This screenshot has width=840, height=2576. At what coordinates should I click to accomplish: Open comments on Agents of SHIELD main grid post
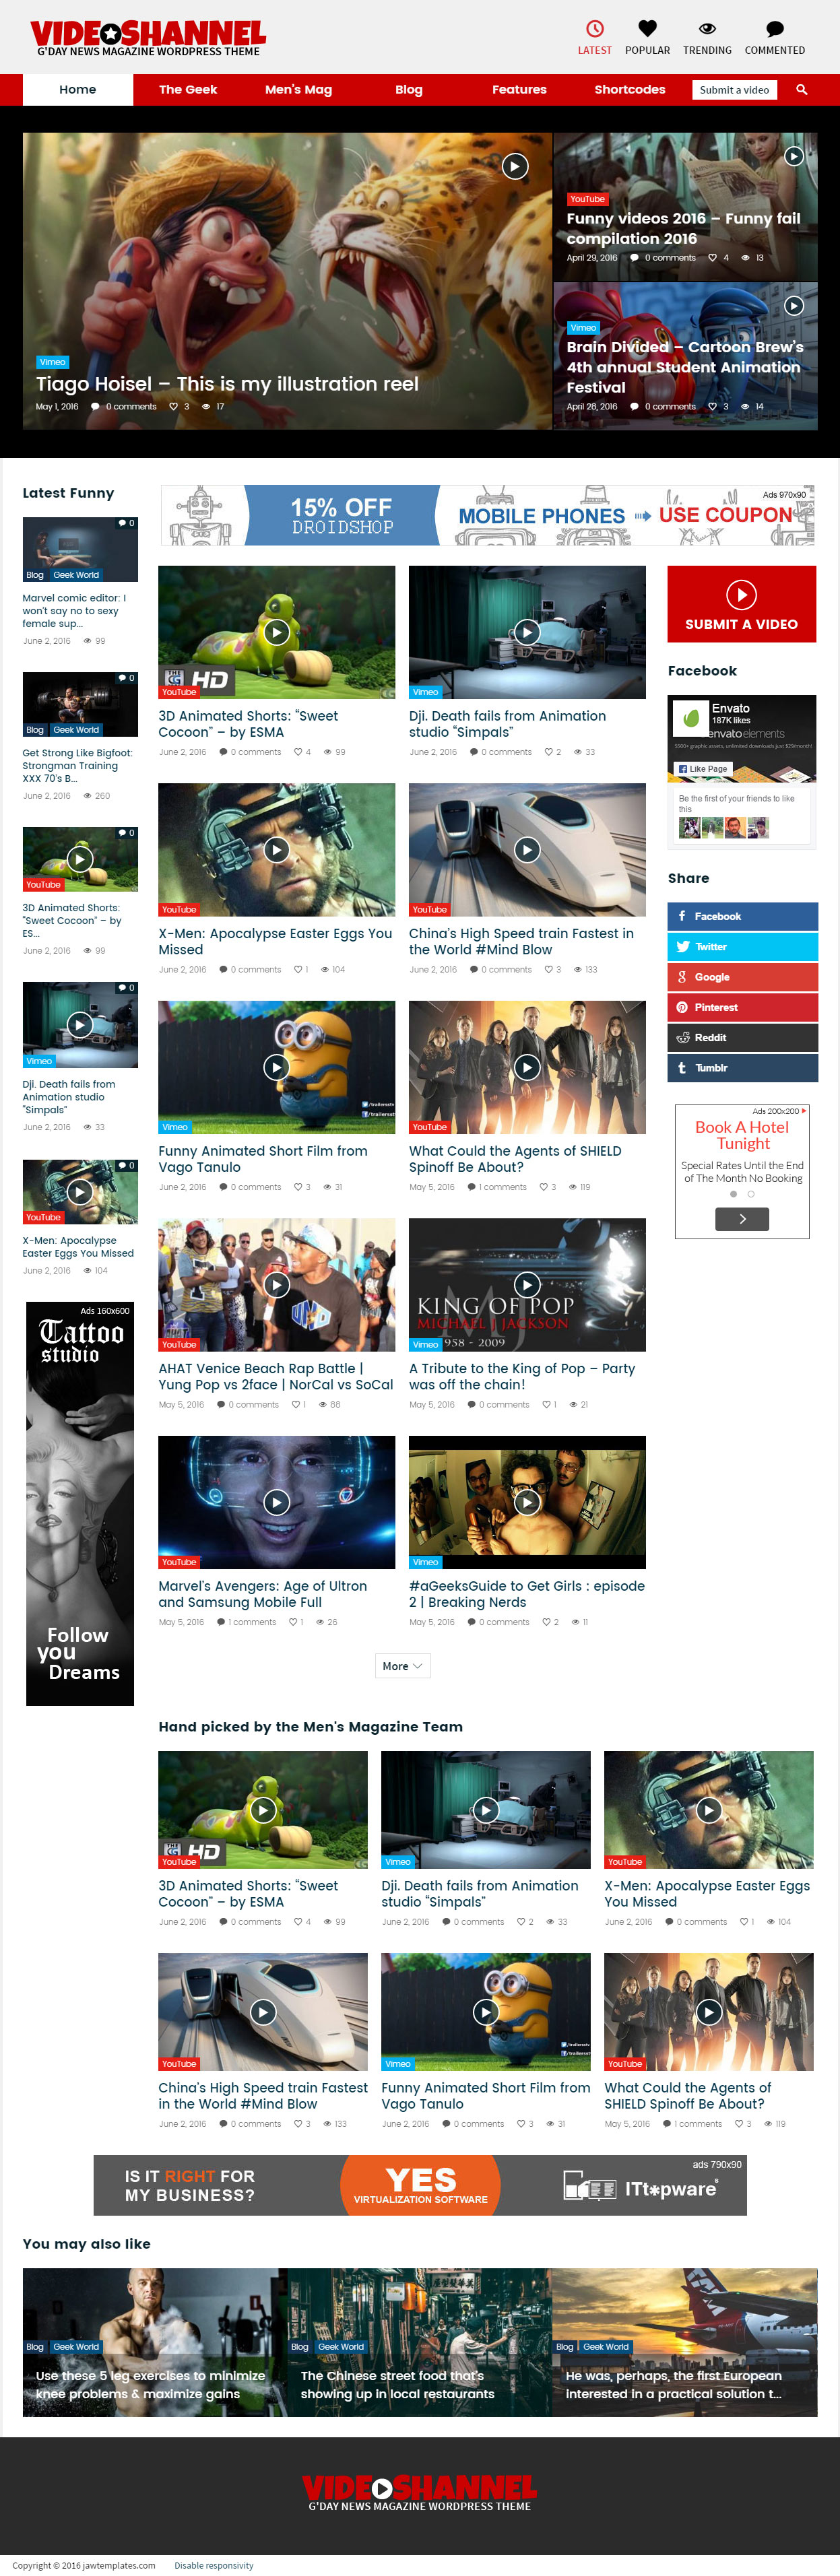[497, 1188]
